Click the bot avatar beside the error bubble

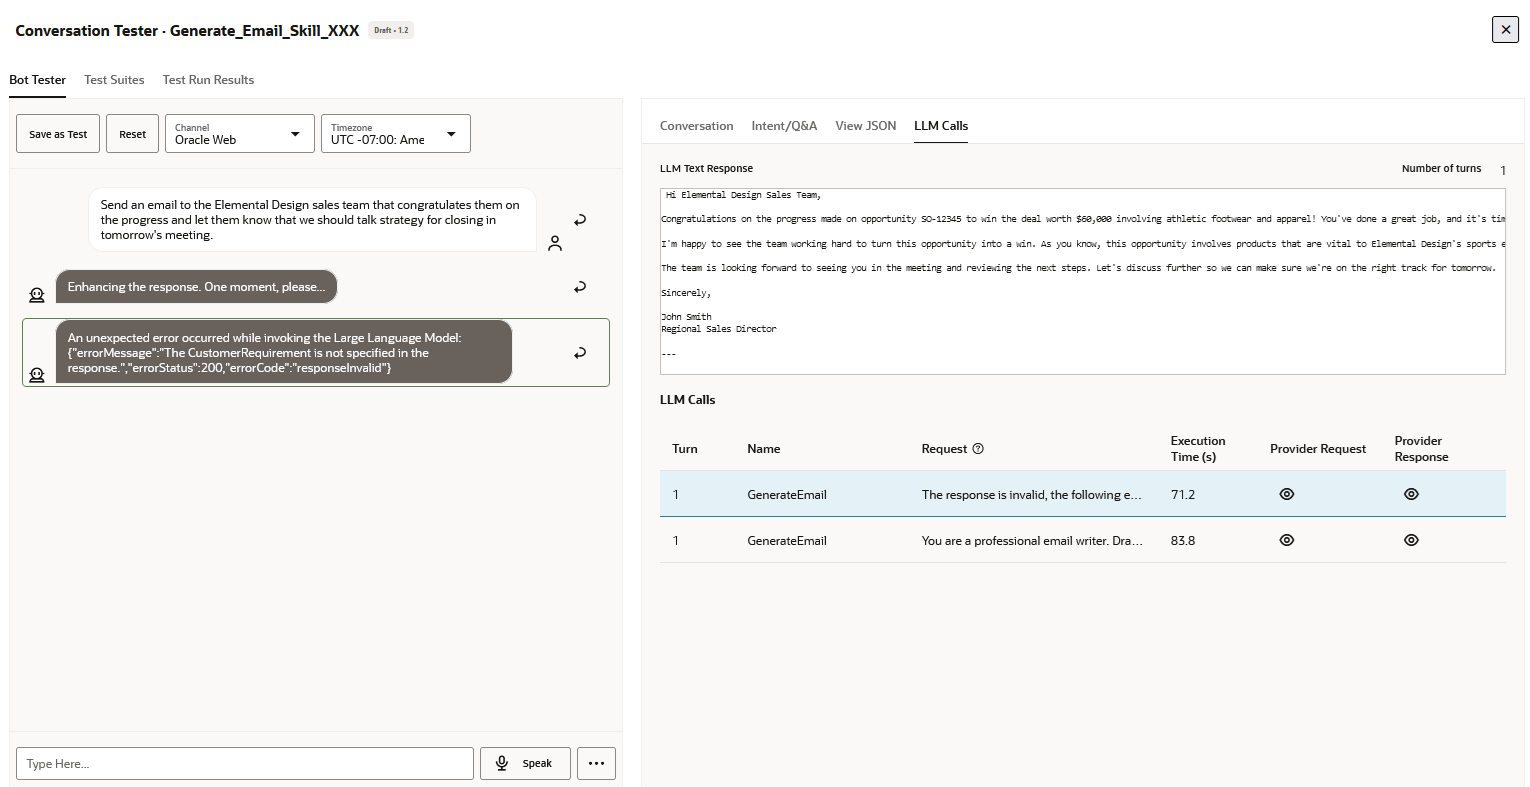coord(37,374)
